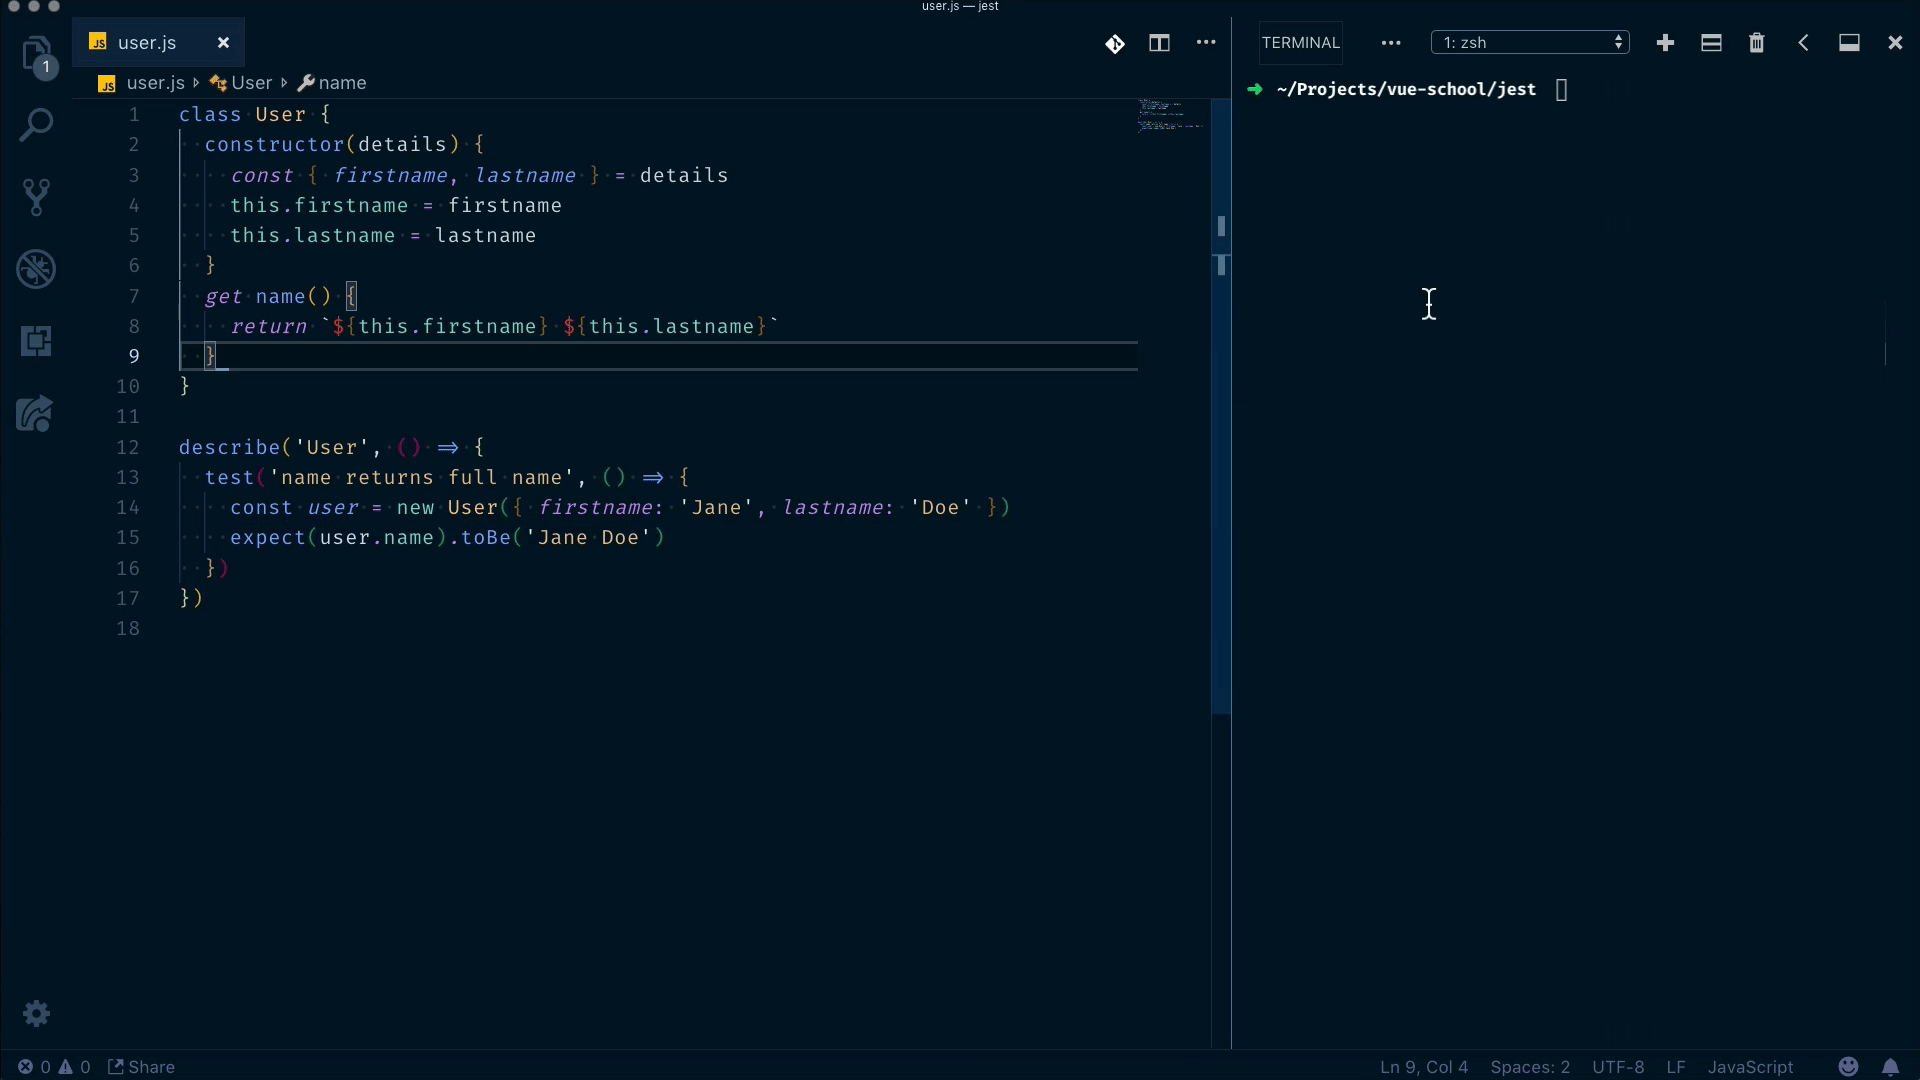1920x1080 pixels.
Task: Change language mode from JavaScript
Action: (1750, 1067)
